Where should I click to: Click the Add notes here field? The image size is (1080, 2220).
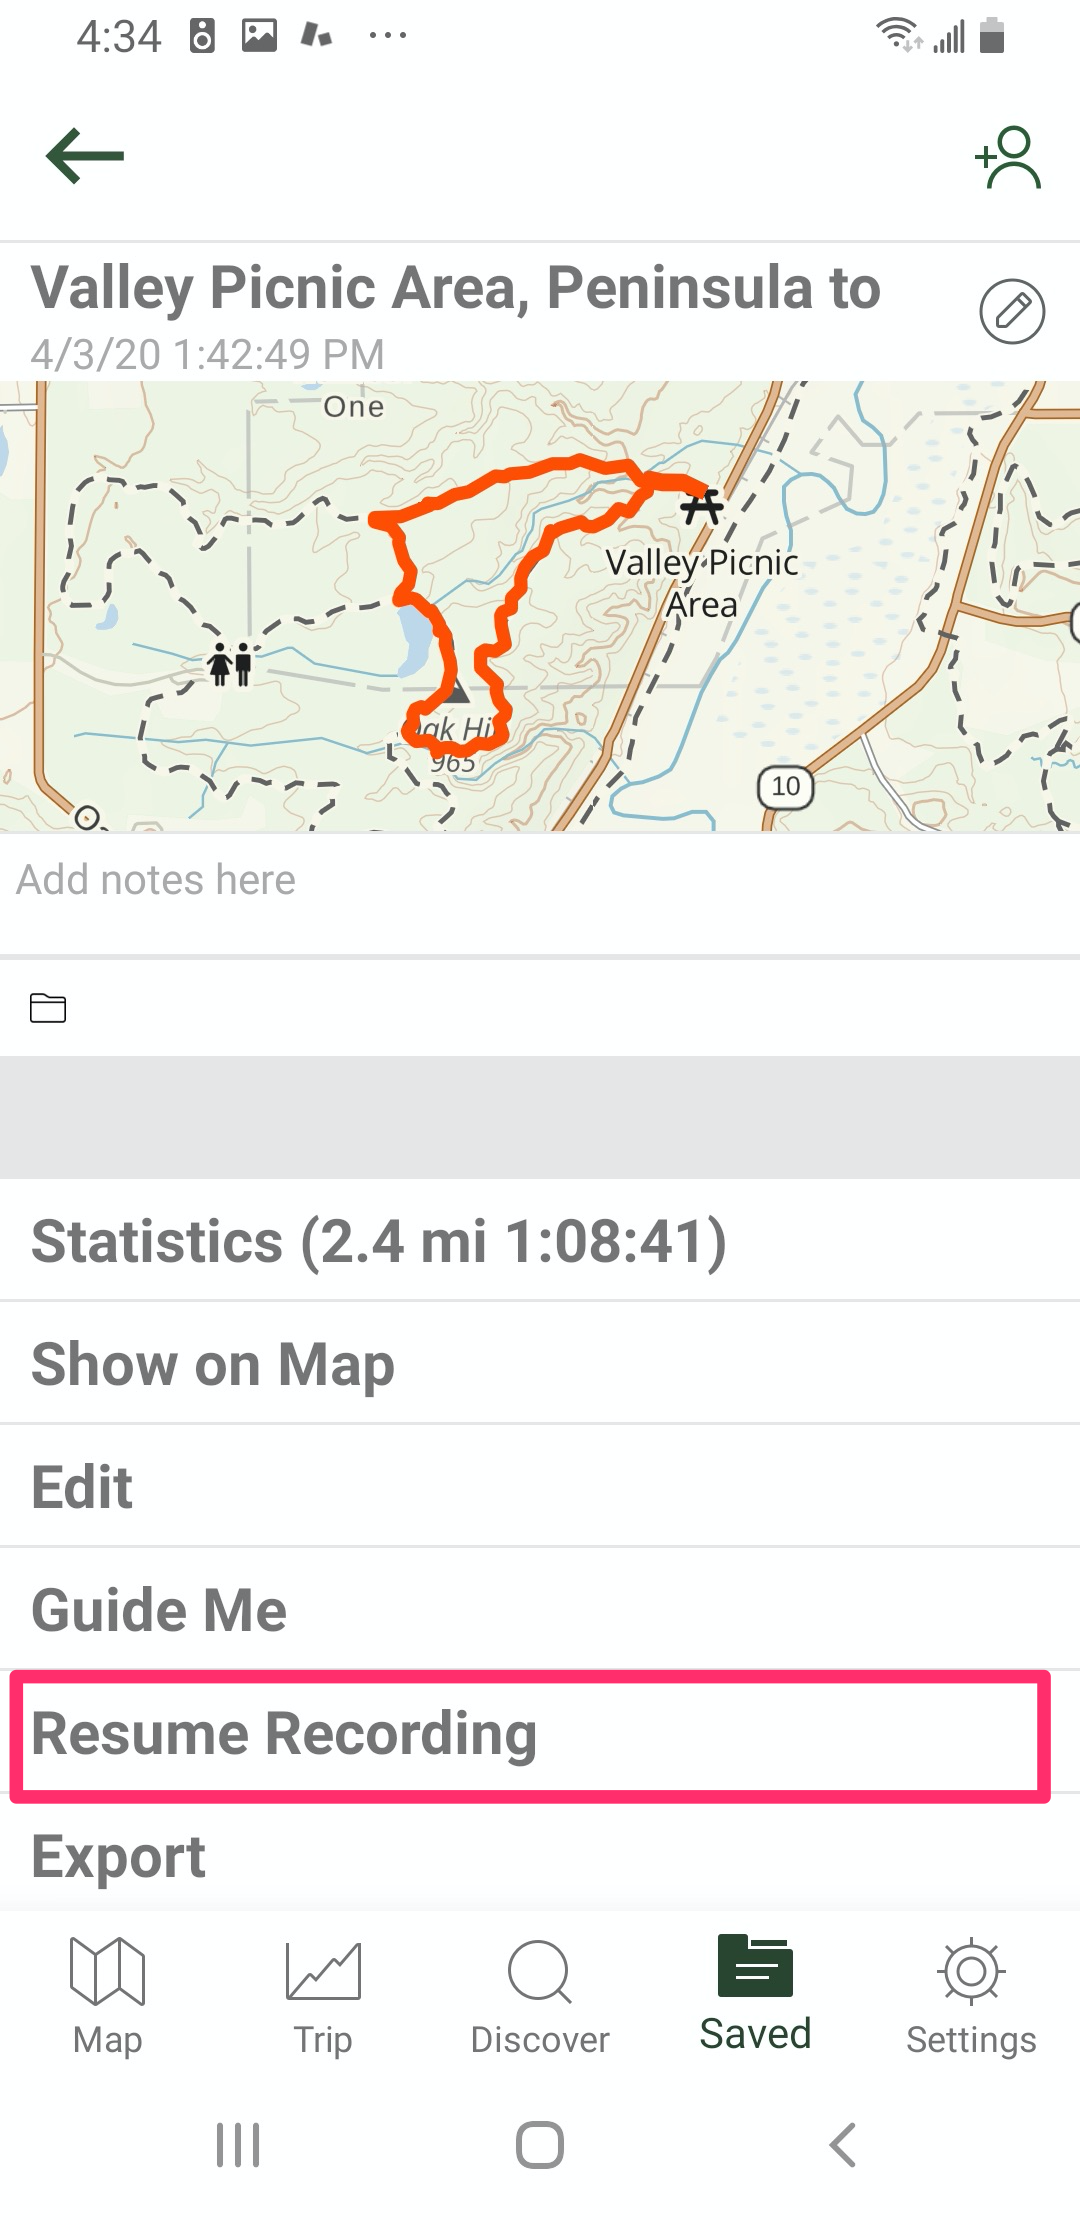[x=540, y=881]
